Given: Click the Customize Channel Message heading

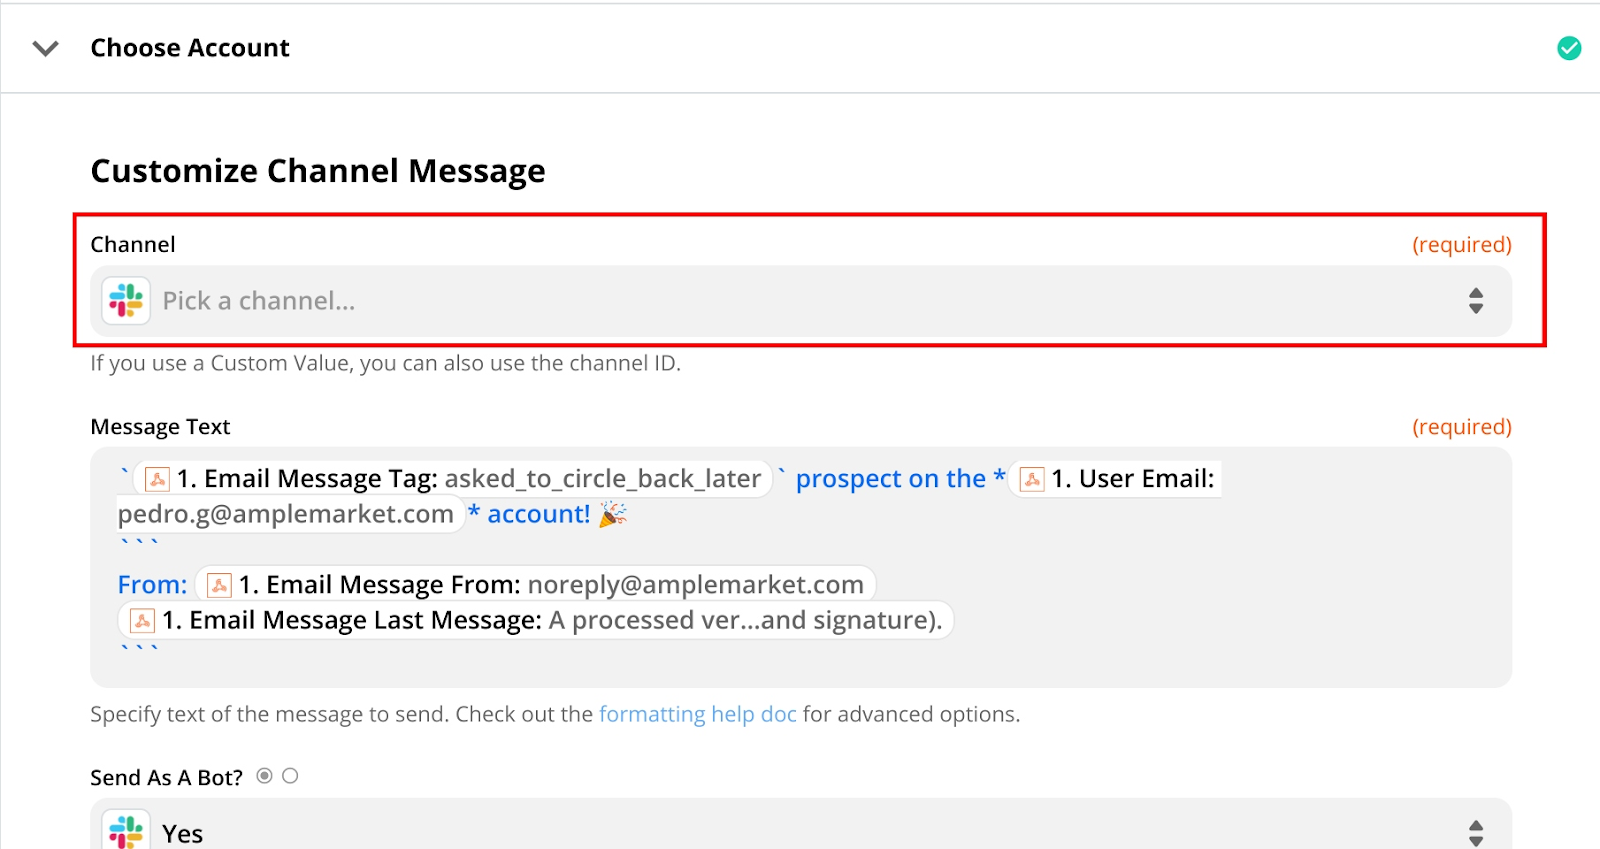Looking at the screenshot, I should pos(318,171).
